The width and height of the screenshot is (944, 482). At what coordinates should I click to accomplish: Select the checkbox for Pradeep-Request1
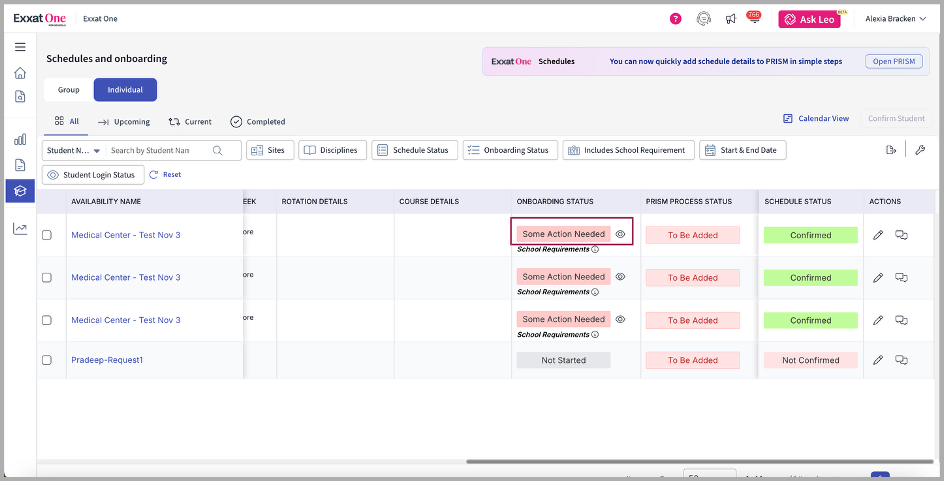pos(47,360)
